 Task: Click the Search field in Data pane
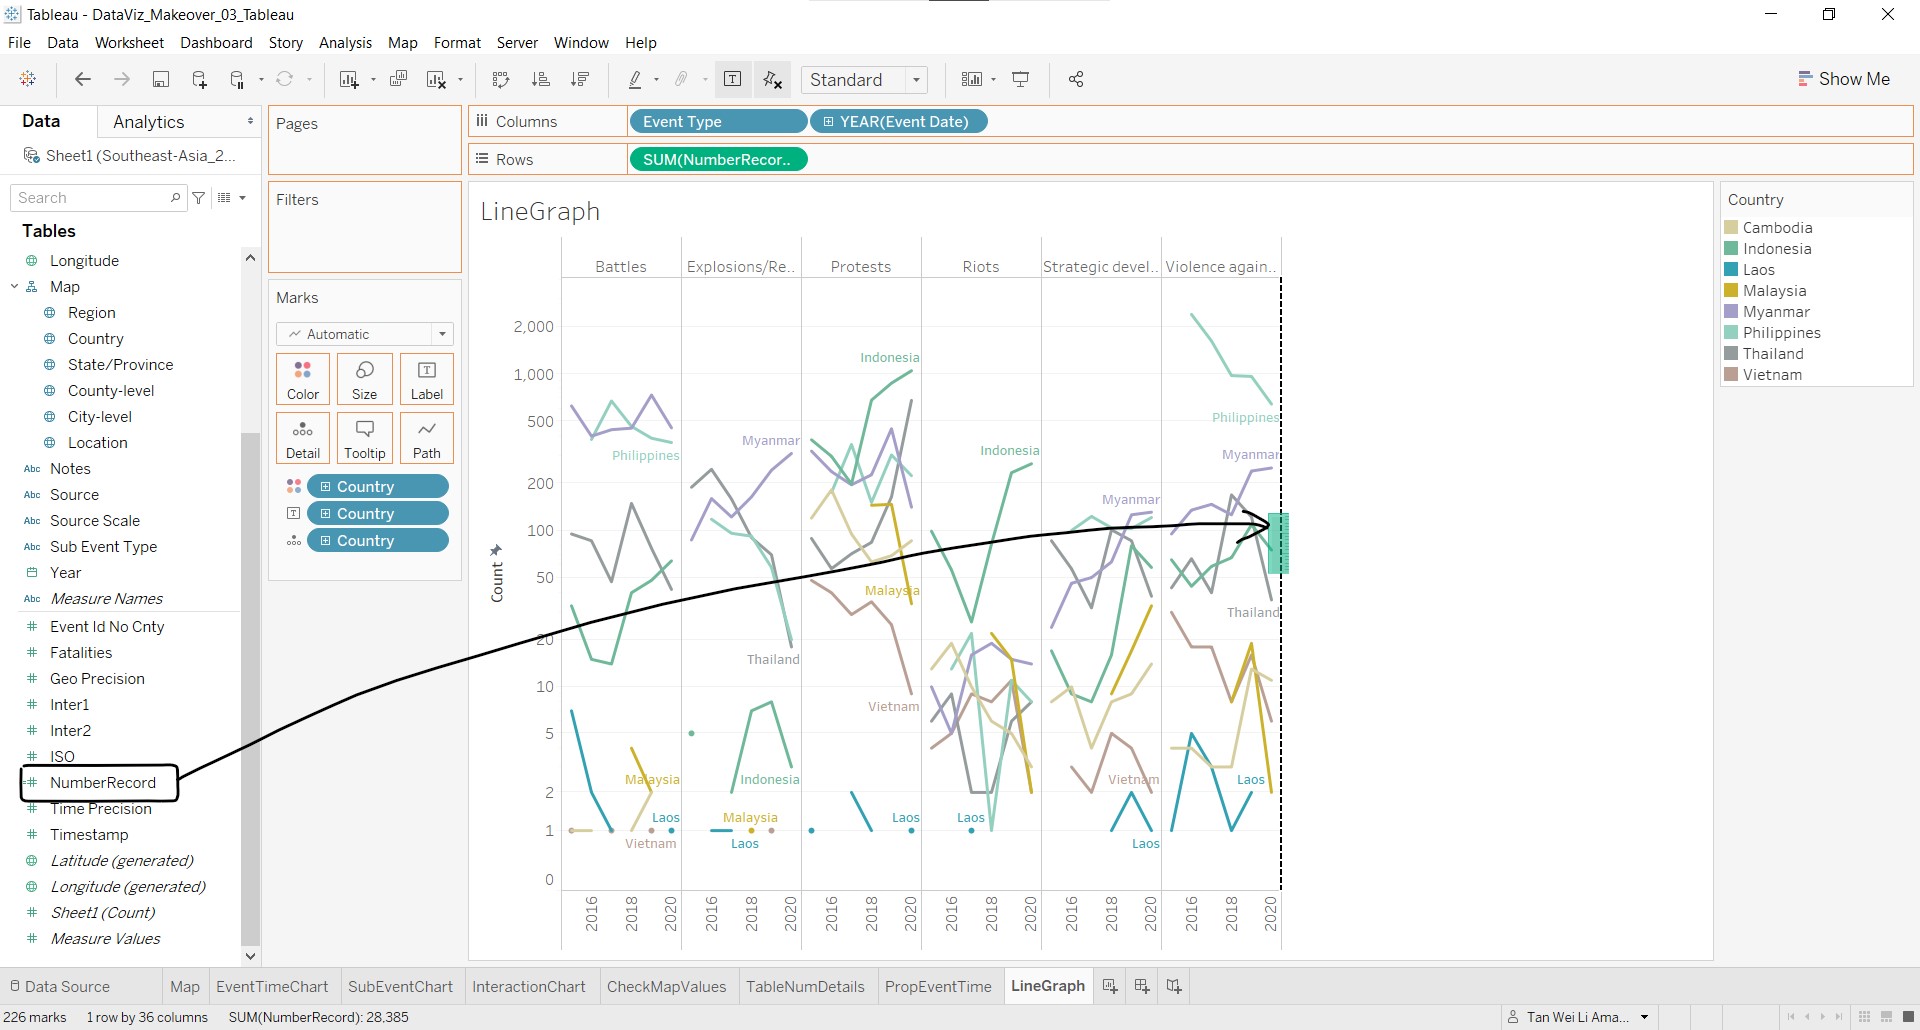click(92, 198)
